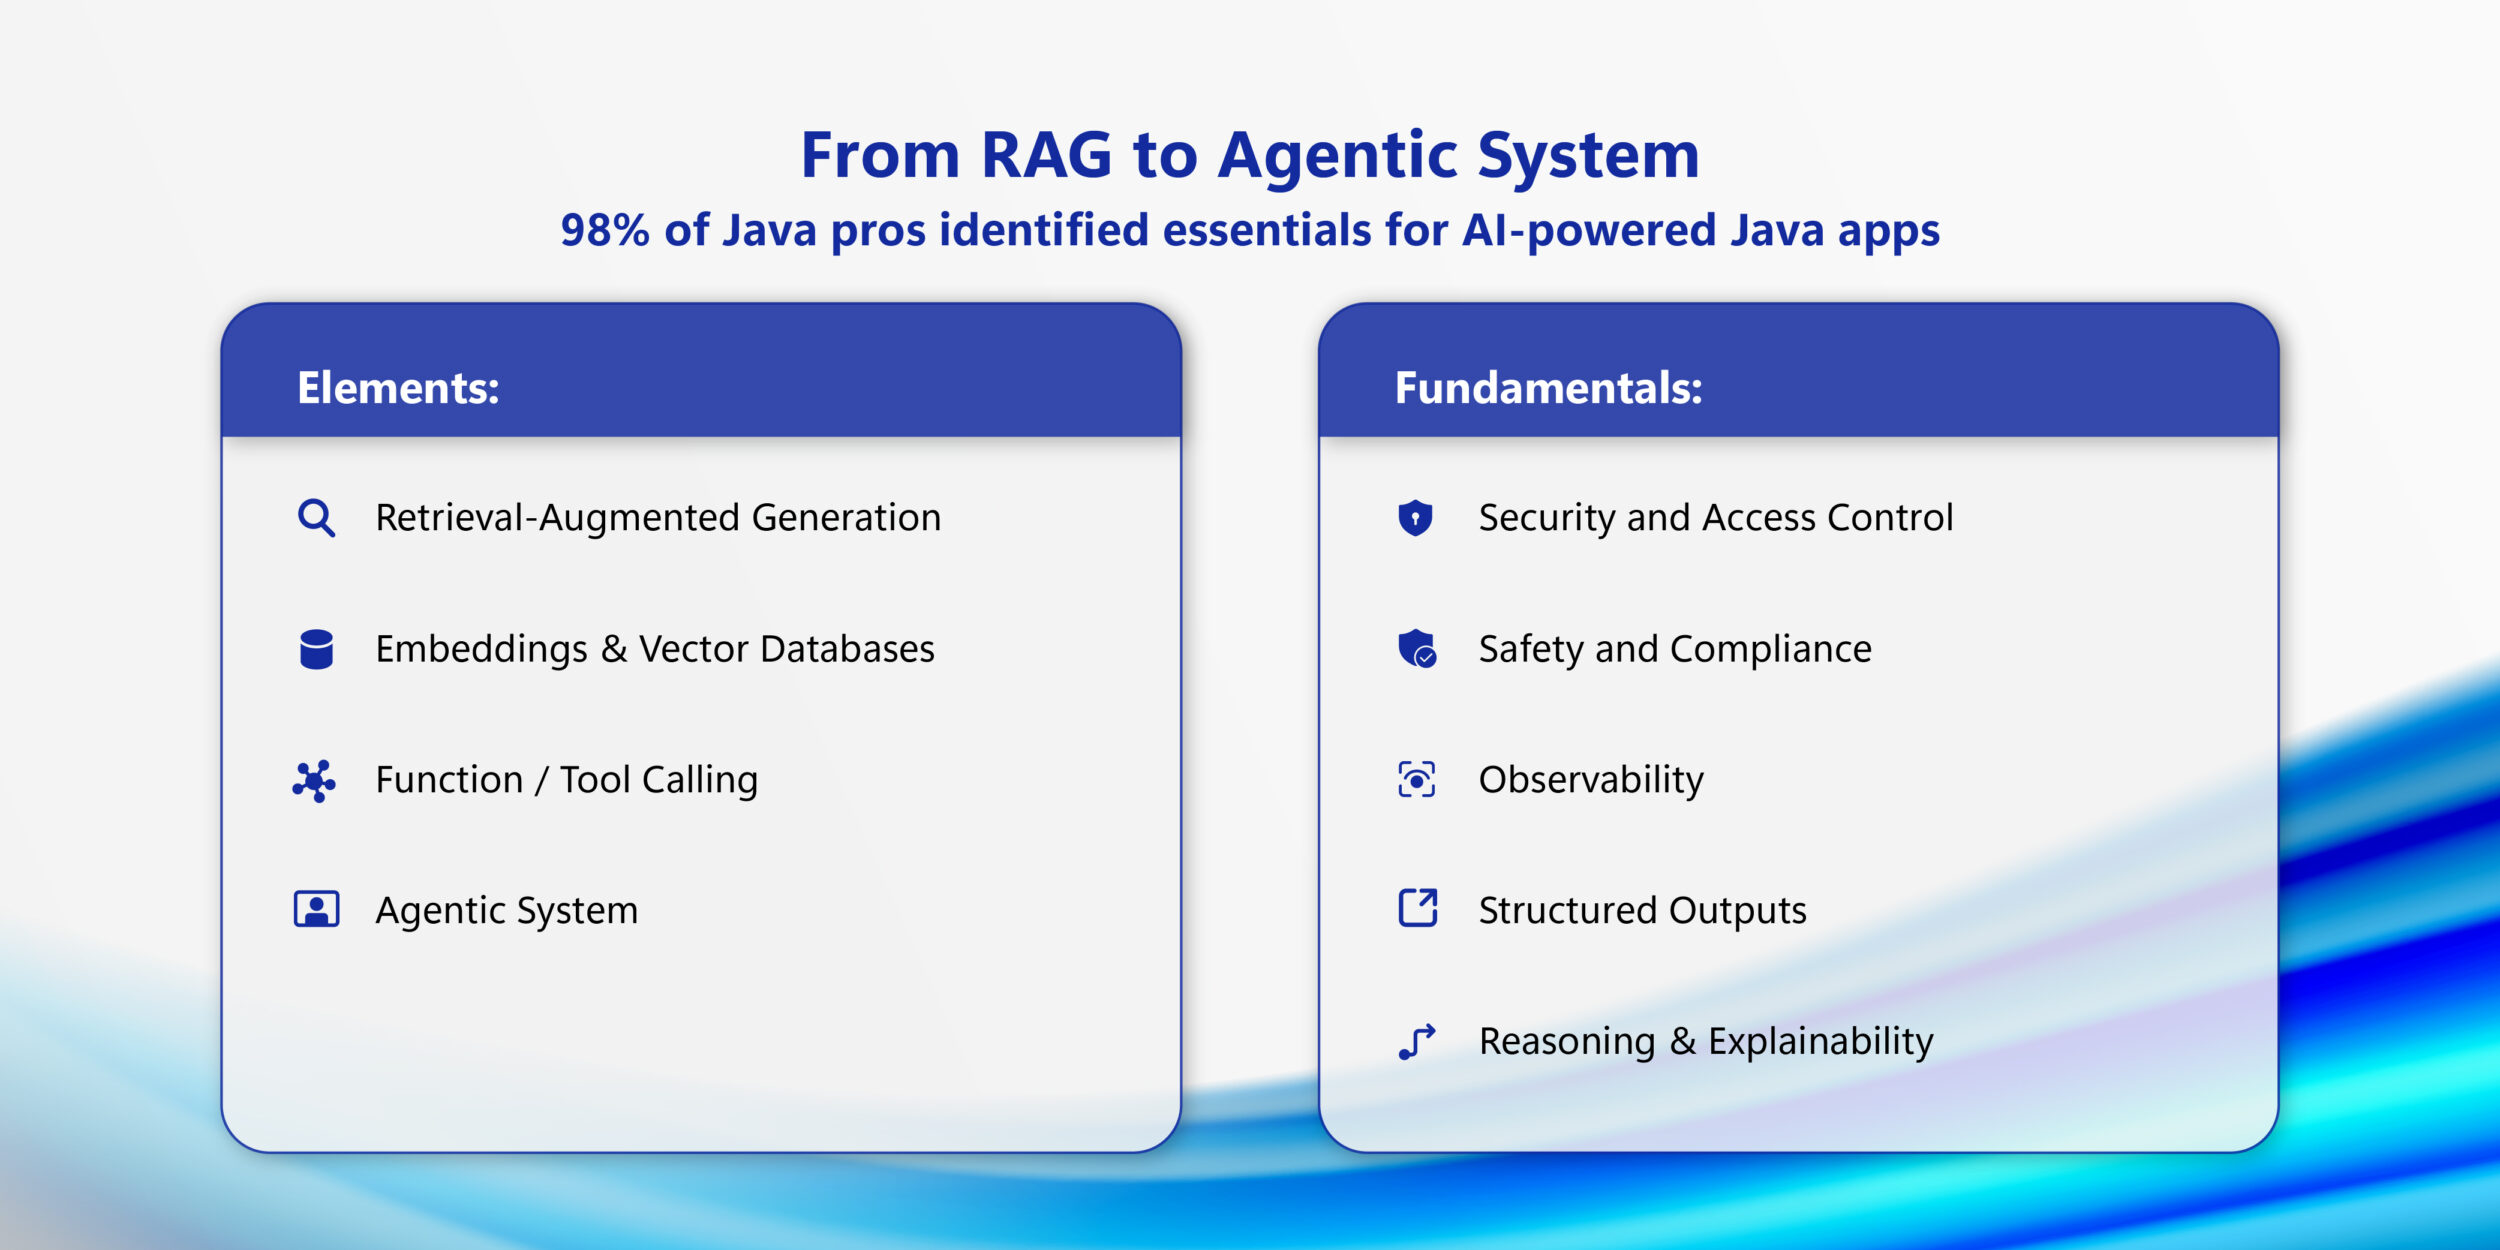
Task: Click the Reasoning branching arrow icon
Action: (x=1416, y=1041)
